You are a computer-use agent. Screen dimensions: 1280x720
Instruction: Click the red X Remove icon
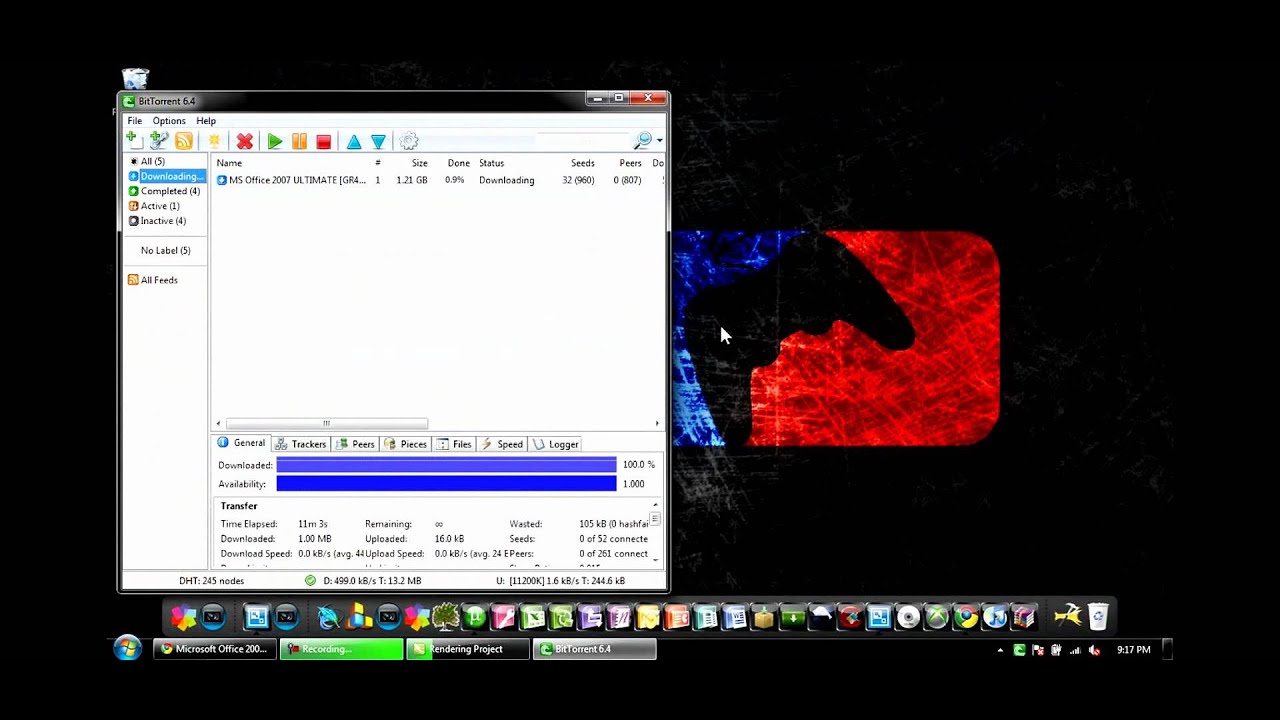pyautogui.click(x=244, y=142)
